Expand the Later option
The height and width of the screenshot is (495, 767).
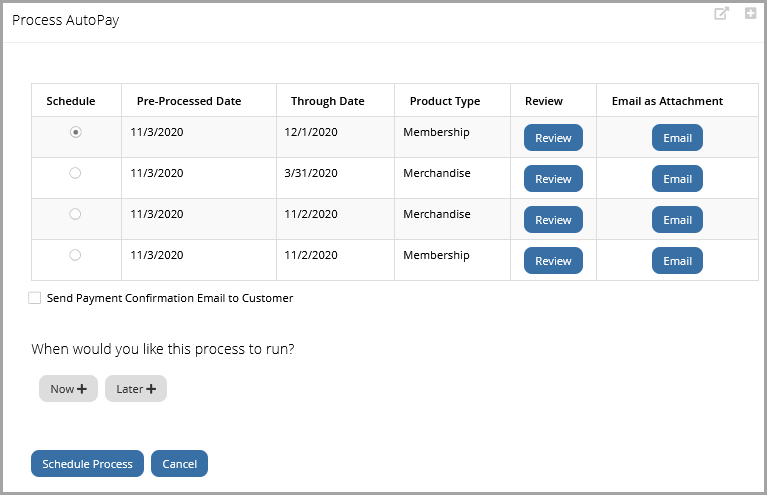136,389
